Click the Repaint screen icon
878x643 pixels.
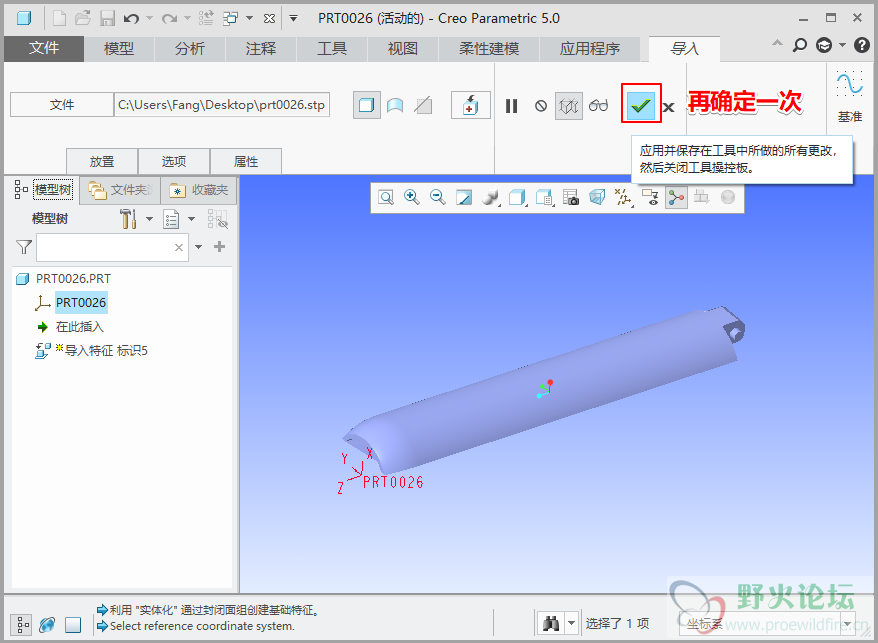[464, 197]
